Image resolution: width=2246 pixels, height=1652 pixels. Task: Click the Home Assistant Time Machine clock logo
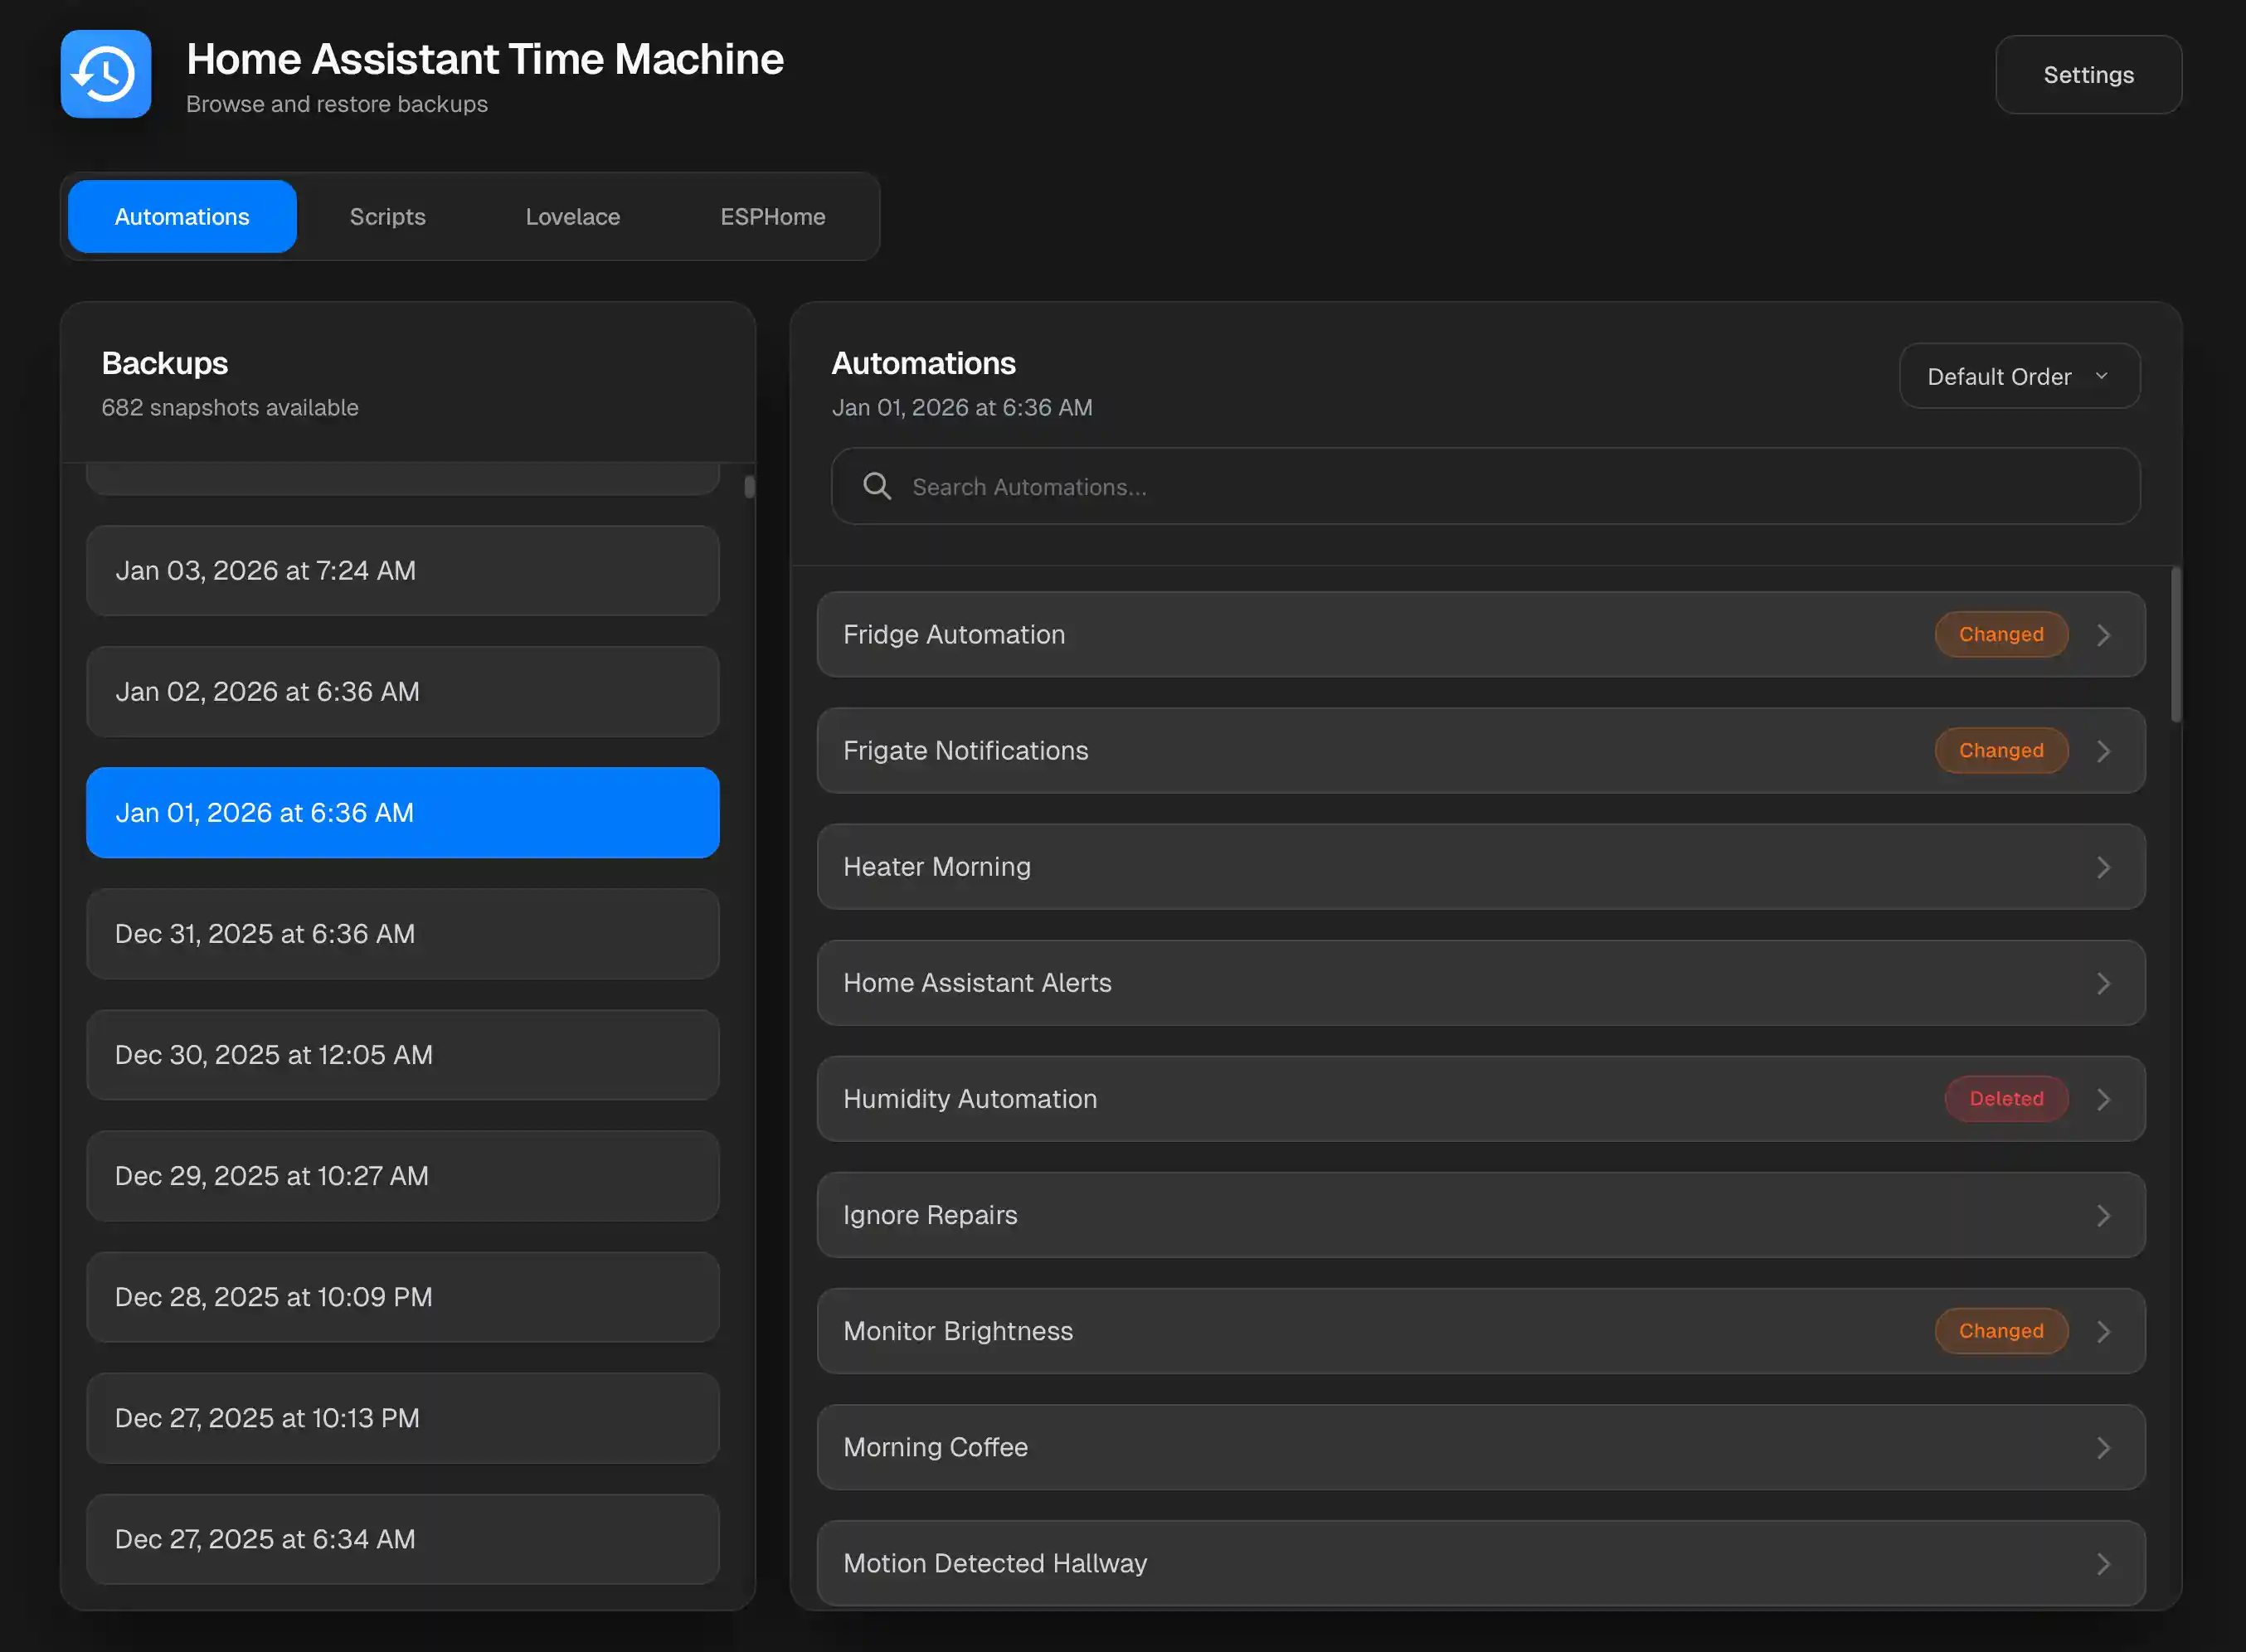pyautogui.click(x=105, y=74)
